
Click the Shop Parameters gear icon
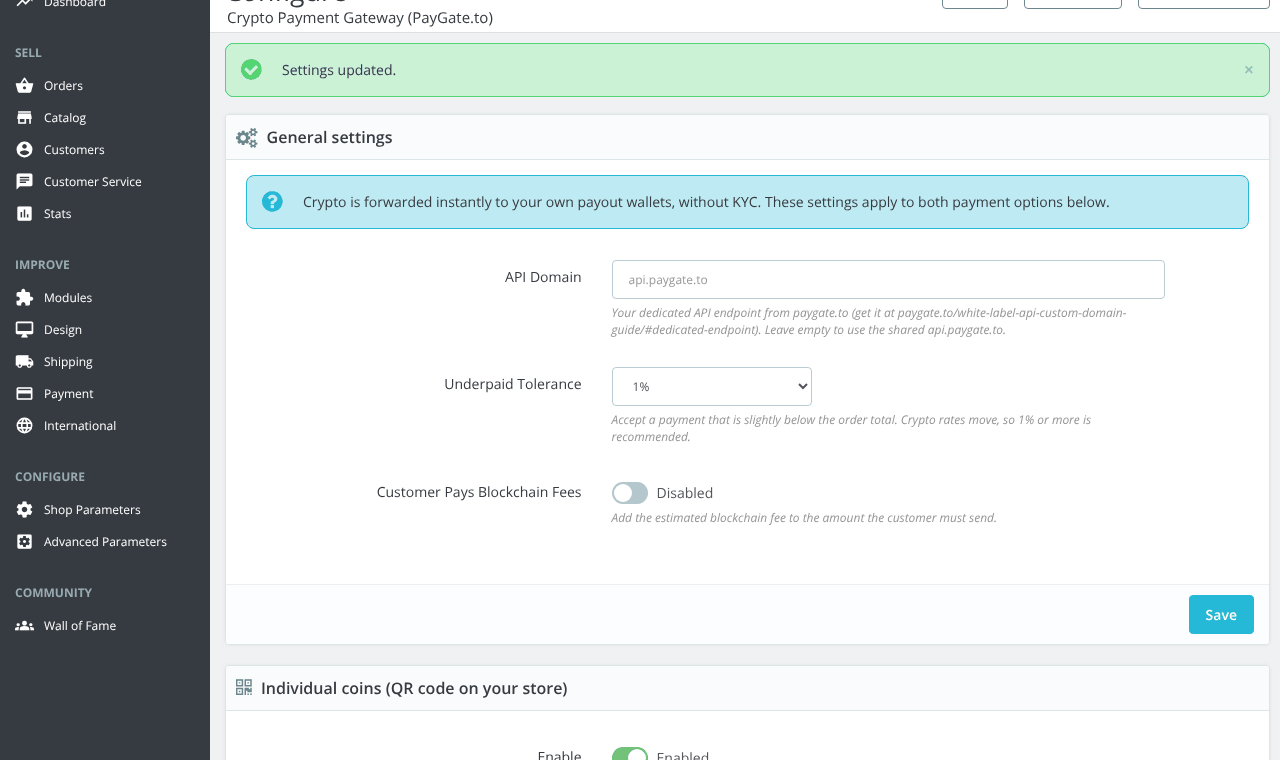point(25,510)
